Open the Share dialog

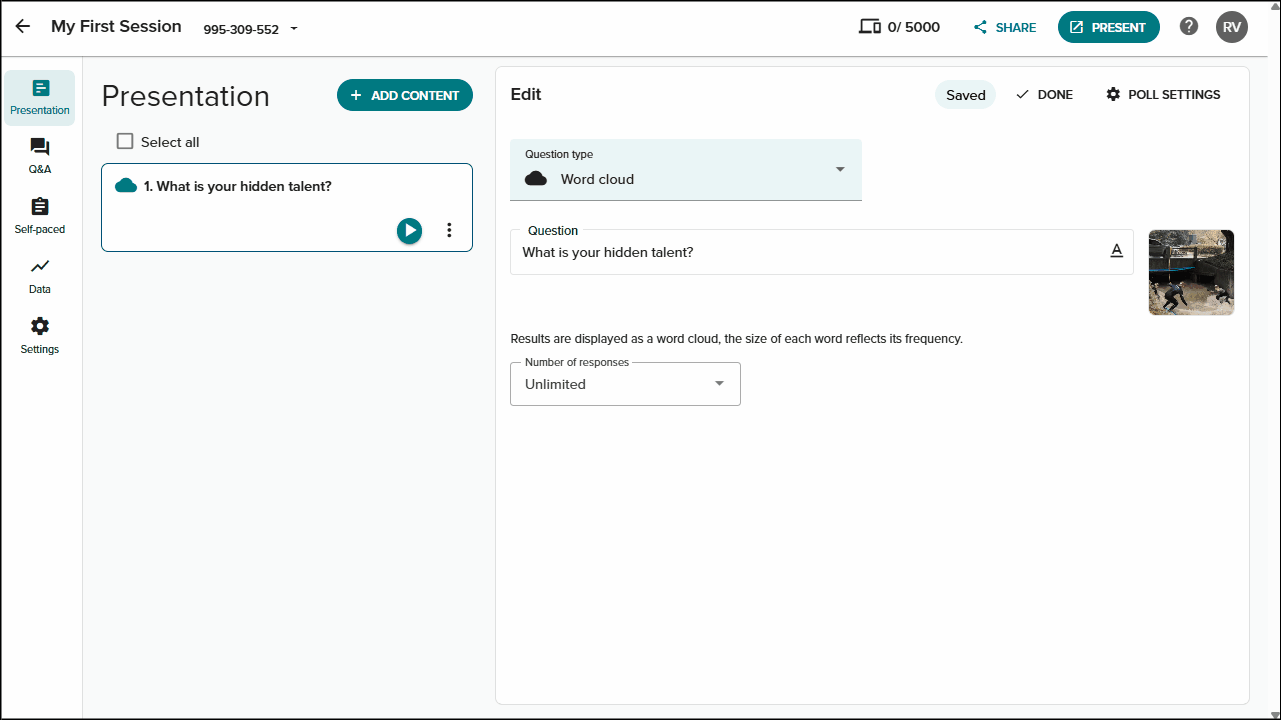(x=1005, y=27)
